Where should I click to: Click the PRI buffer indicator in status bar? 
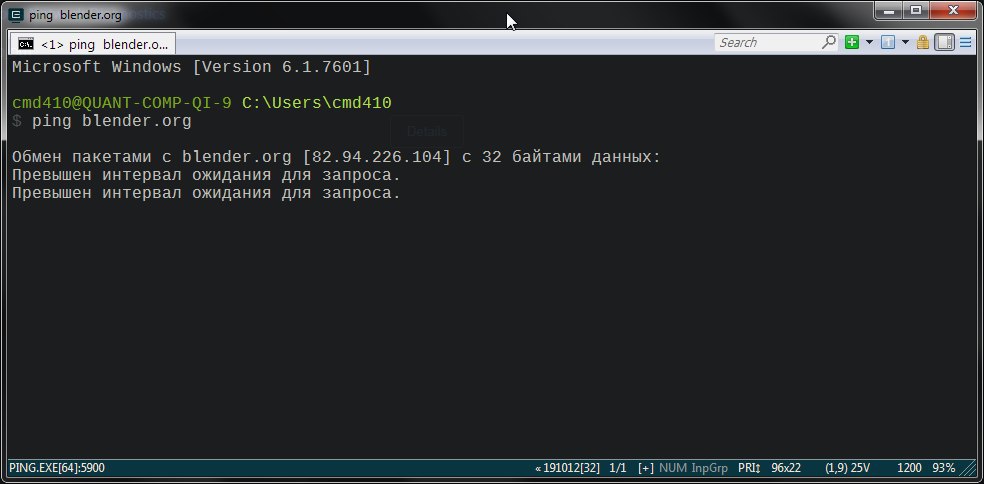pyautogui.click(x=749, y=468)
